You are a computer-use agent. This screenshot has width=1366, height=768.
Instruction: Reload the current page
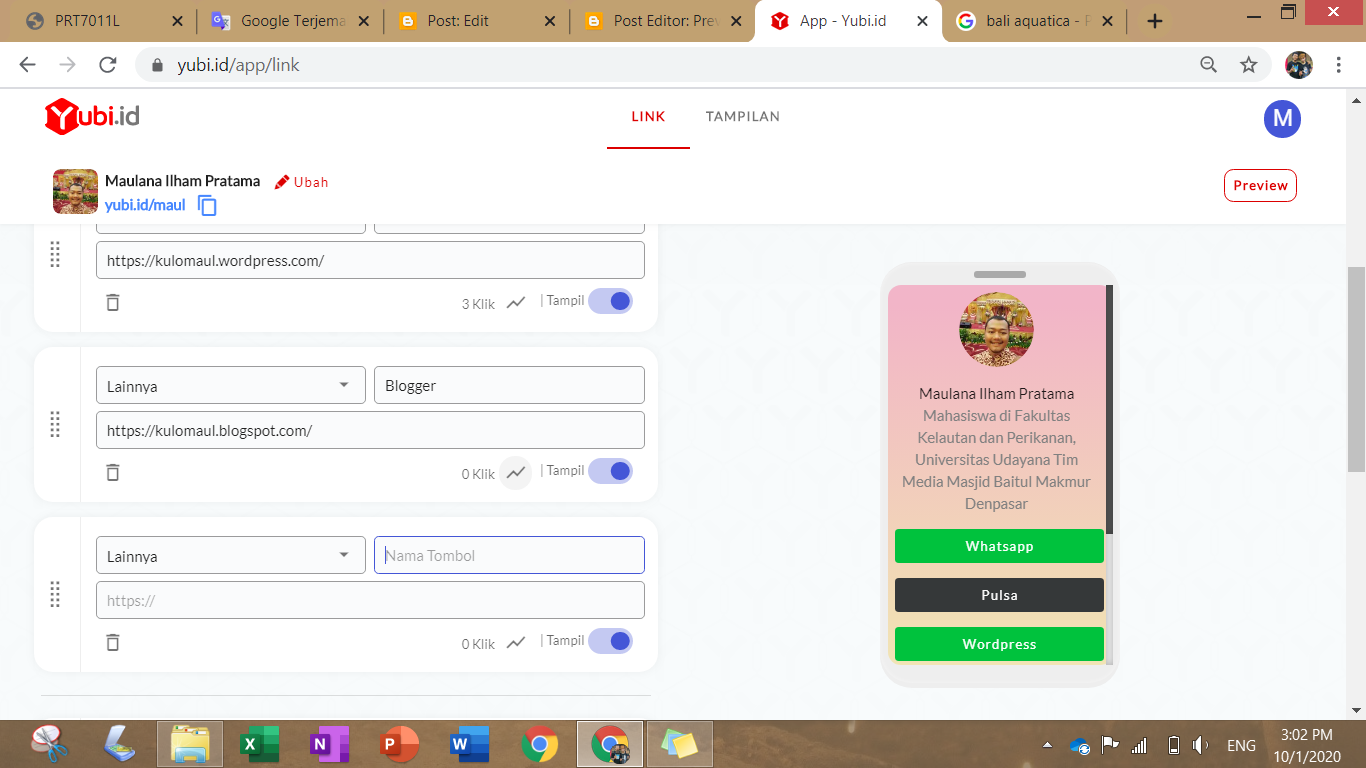point(108,65)
